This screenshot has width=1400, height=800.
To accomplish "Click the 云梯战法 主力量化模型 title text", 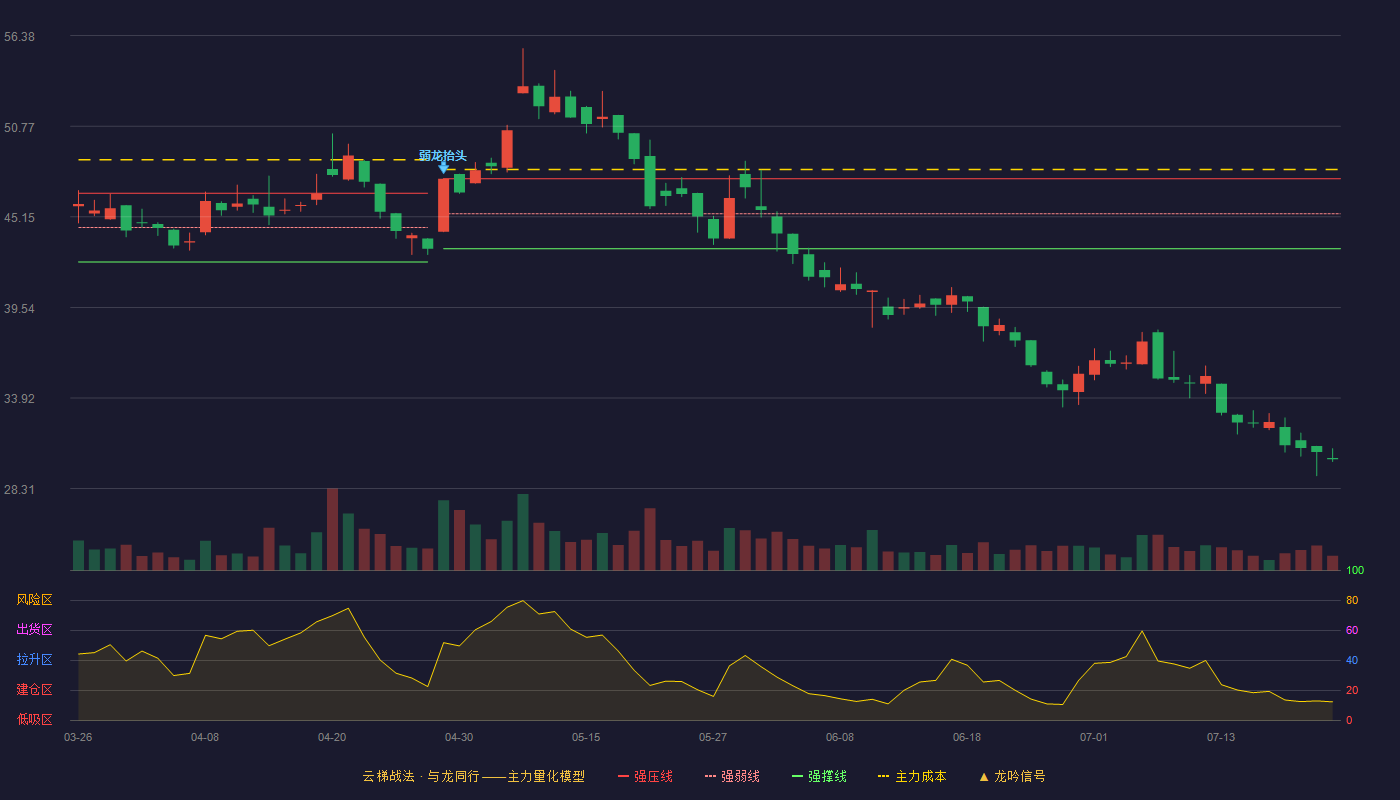I will [474, 777].
